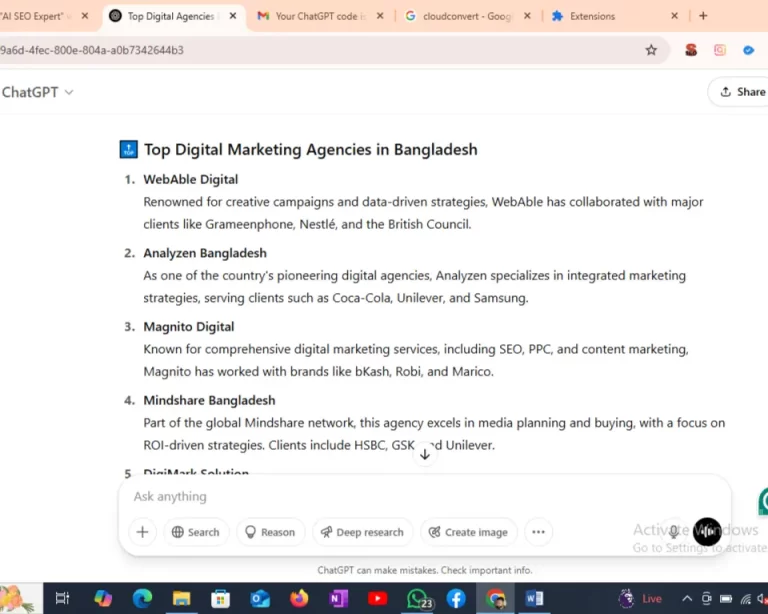The width and height of the screenshot is (768, 614).
Task: Close the AI SEO Expert tab
Action: pyautogui.click(x=85, y=16)
